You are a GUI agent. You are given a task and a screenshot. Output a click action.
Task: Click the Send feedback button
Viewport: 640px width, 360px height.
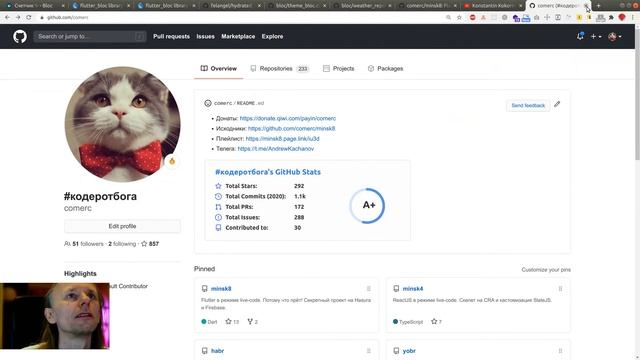tap(528, 105)
